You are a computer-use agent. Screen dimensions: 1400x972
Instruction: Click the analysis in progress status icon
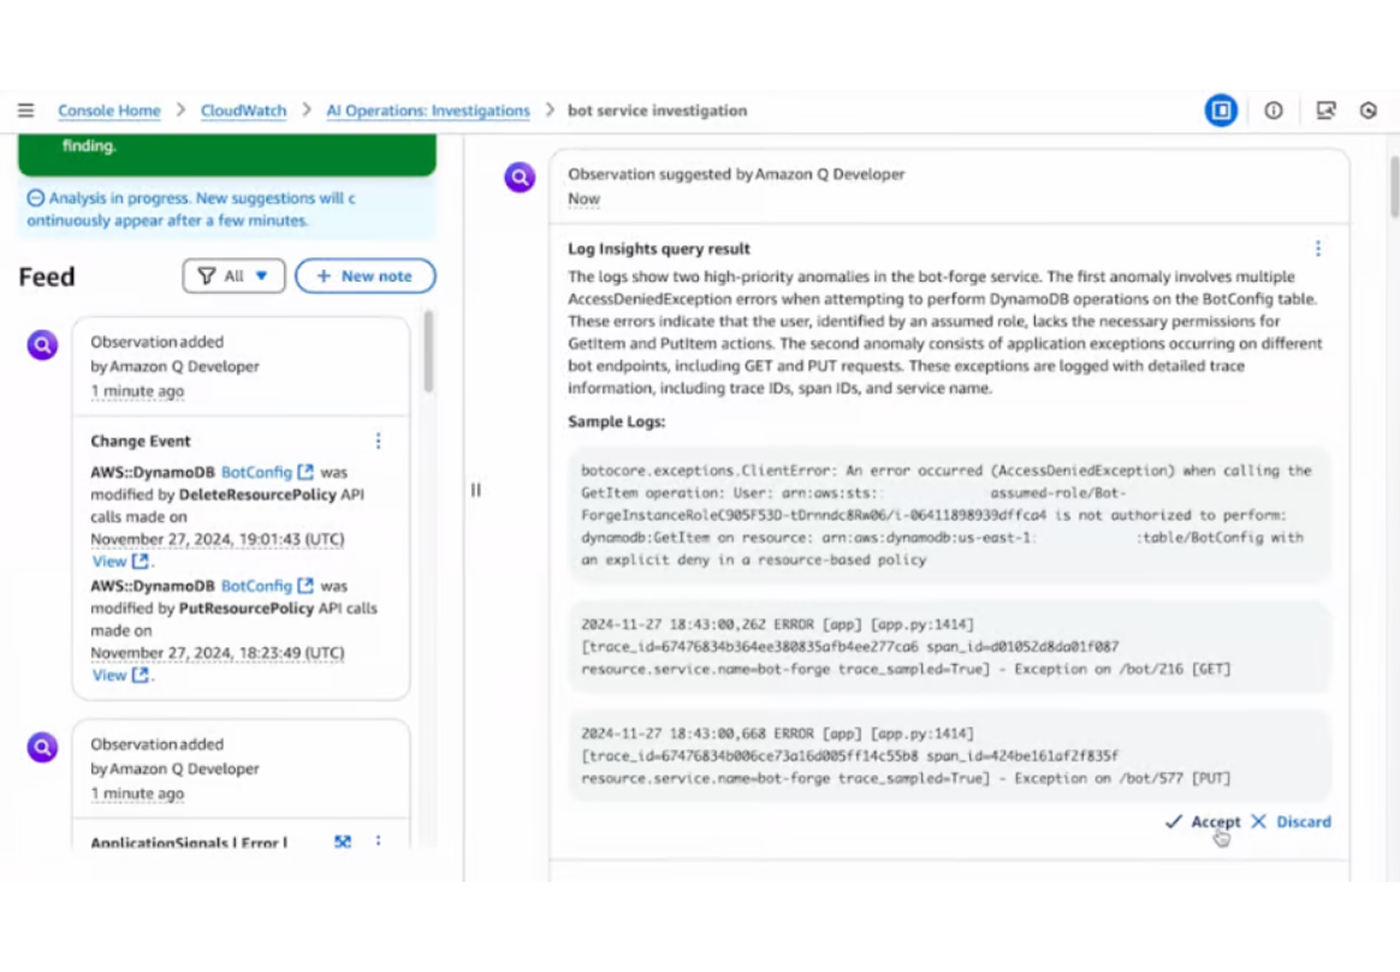[35, 198]
